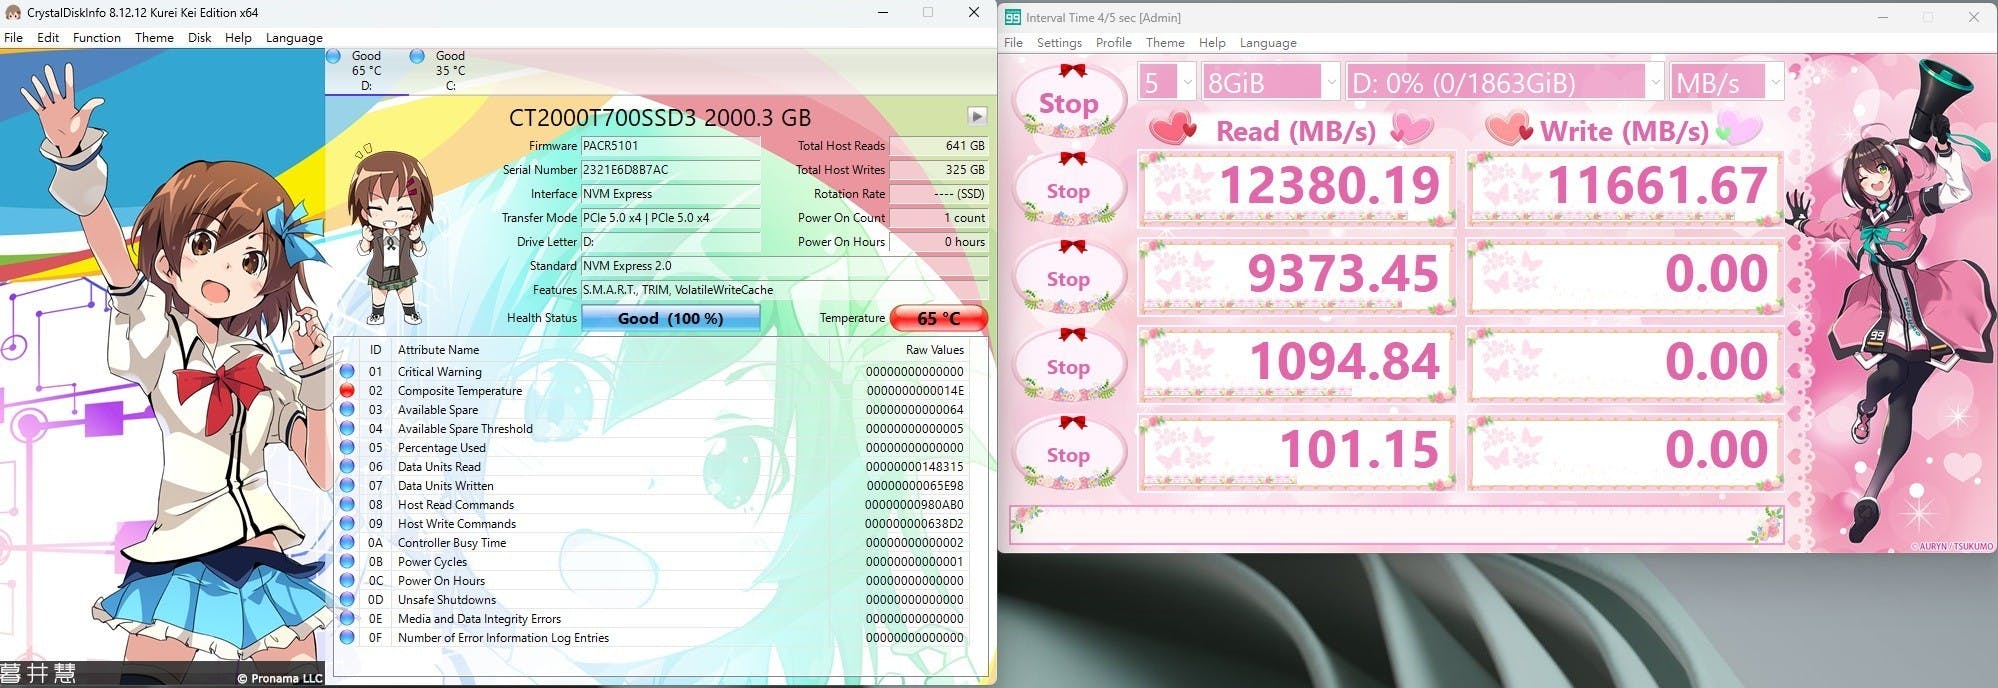Click the topmost Stop button
The image size is (1998, 688).
(1068, 104)
